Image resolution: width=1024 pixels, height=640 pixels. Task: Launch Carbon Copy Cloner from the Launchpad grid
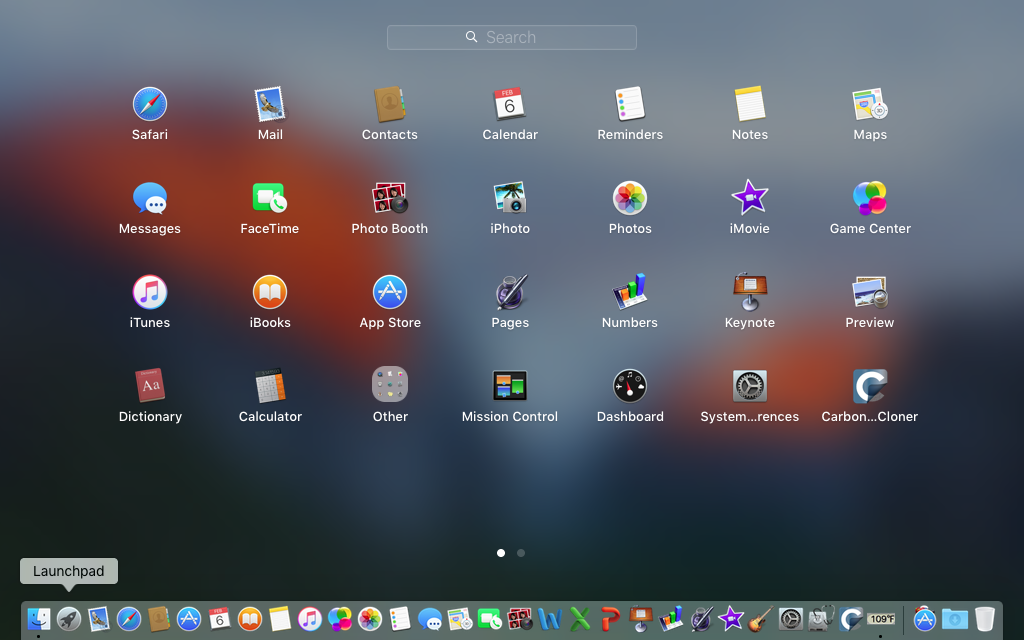870,386
